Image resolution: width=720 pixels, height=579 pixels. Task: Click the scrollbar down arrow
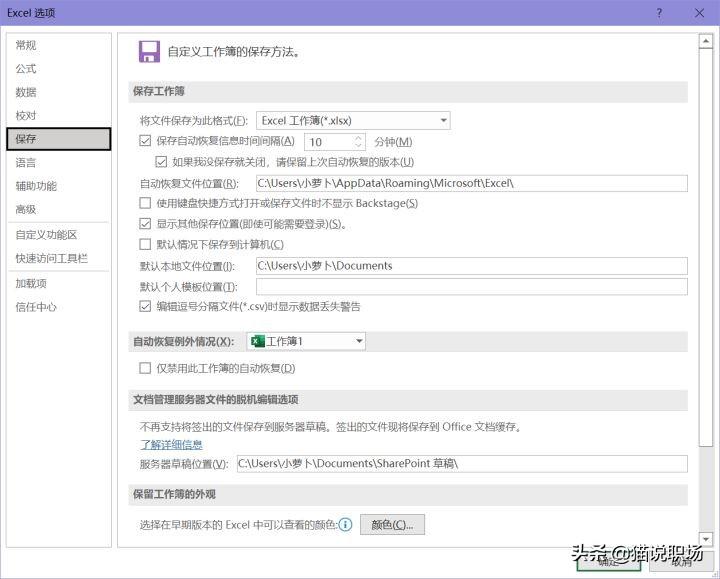(x=705, y=538)
